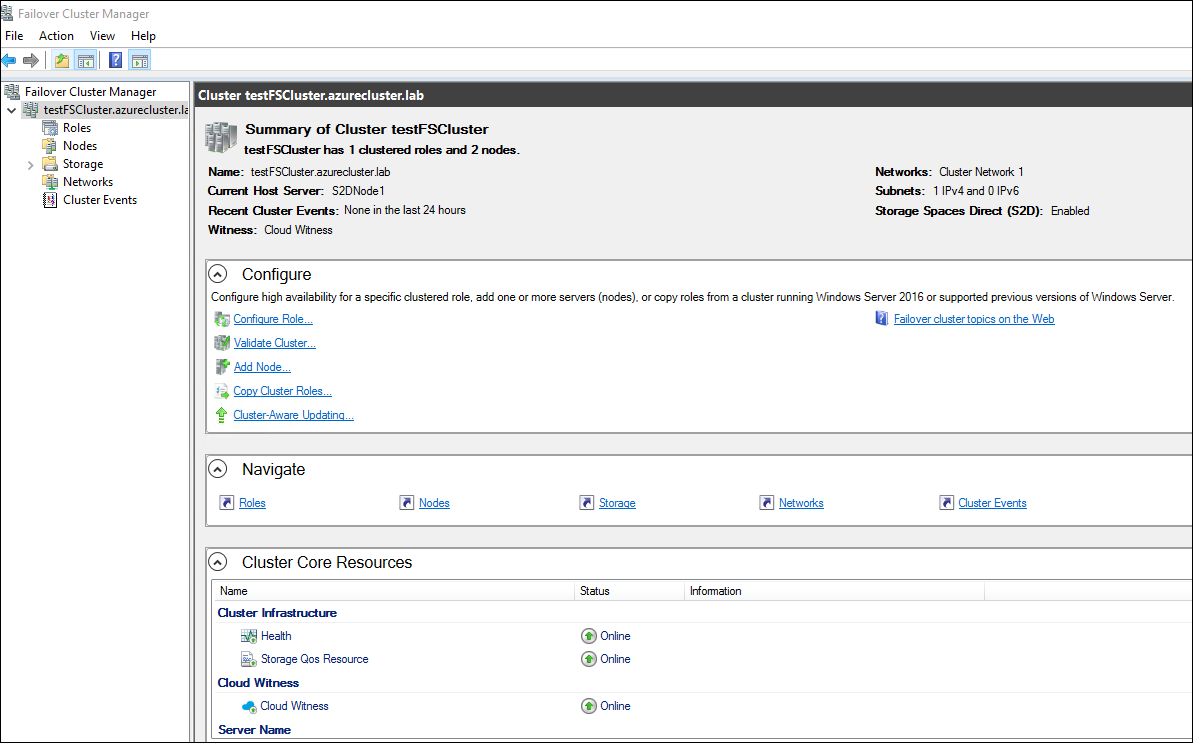Open the Action menu
1193x743 pixels.
(56, 36)
